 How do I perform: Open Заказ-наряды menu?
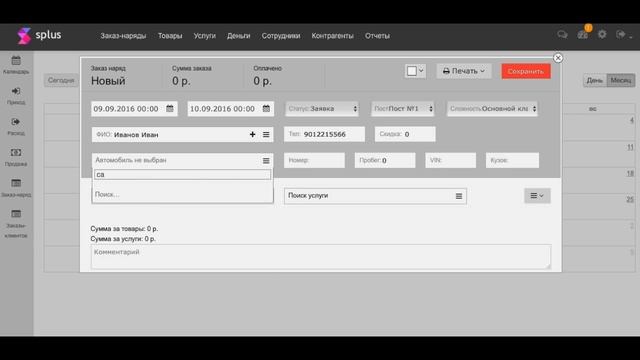tap(123, 36)
